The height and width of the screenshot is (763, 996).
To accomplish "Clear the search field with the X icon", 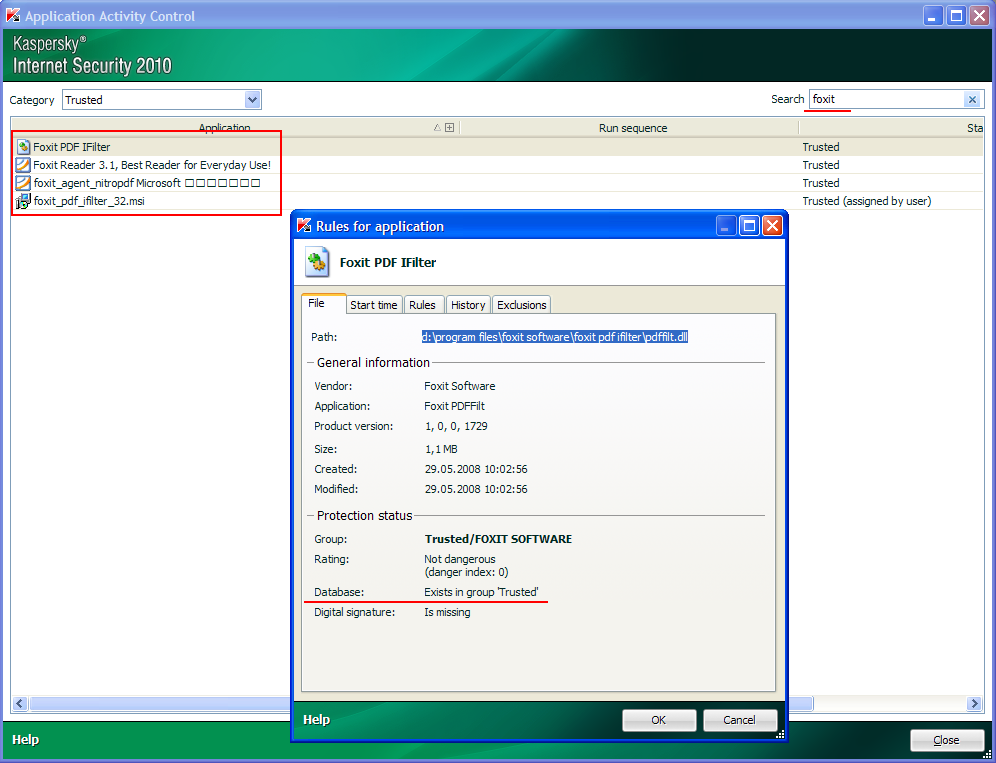I will click(x=972, y=99).
